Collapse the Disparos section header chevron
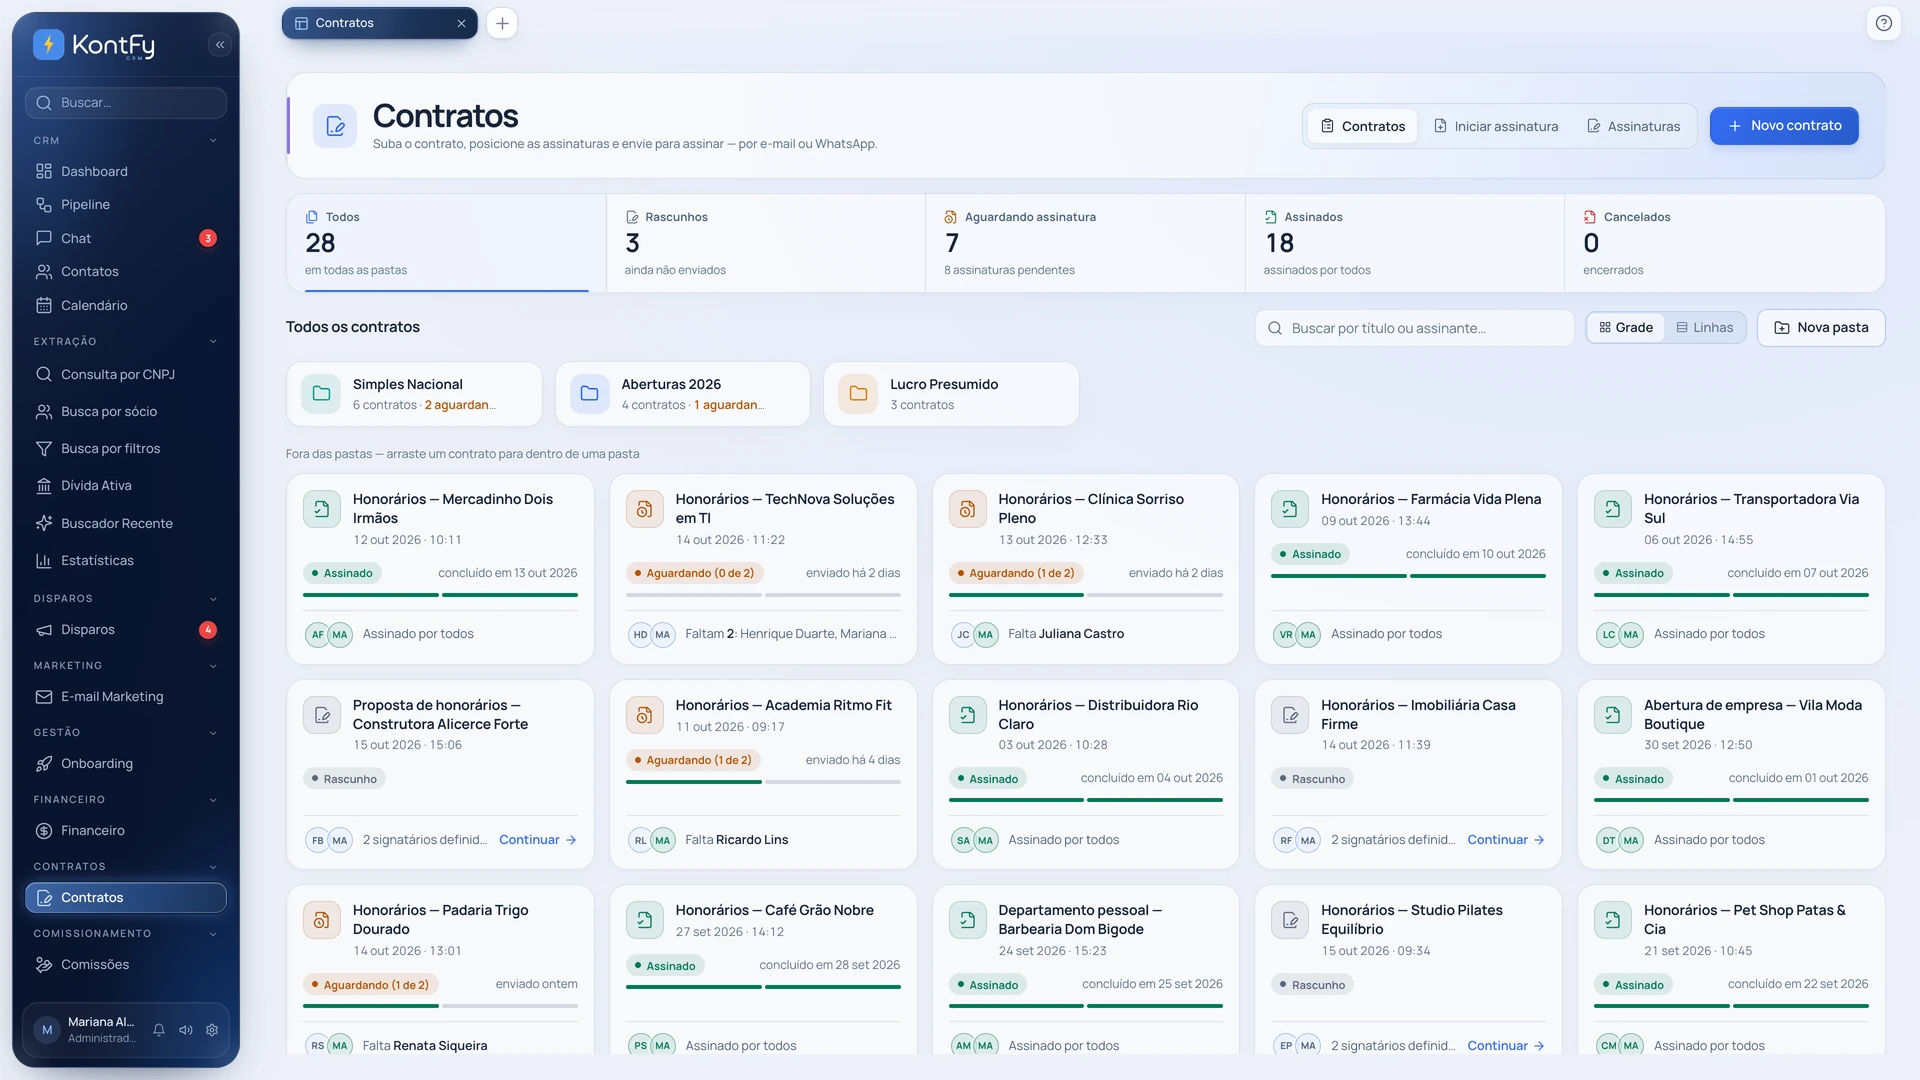Image resolution: width=1920 pixels, height=1080 pixels. [x=213, y=599]
